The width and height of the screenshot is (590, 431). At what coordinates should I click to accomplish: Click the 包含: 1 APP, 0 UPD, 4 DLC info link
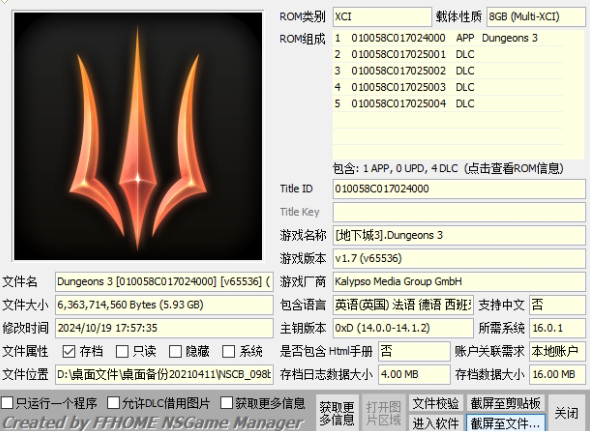(x=448, y=168)
